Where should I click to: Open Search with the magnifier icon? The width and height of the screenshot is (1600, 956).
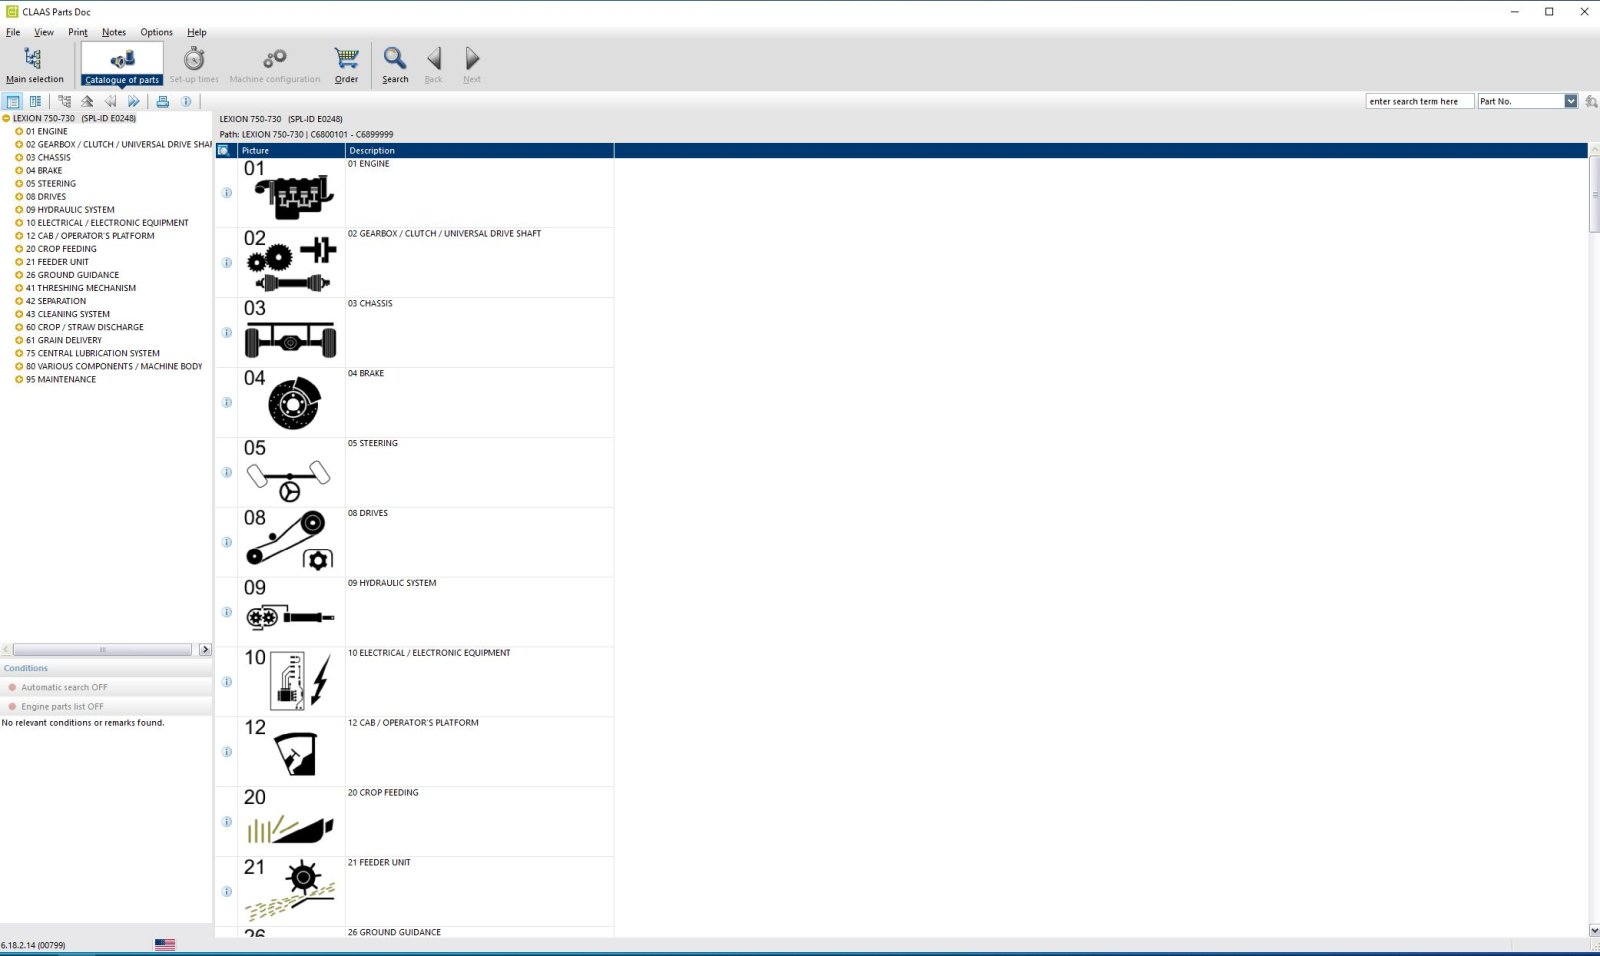[395, 65]
